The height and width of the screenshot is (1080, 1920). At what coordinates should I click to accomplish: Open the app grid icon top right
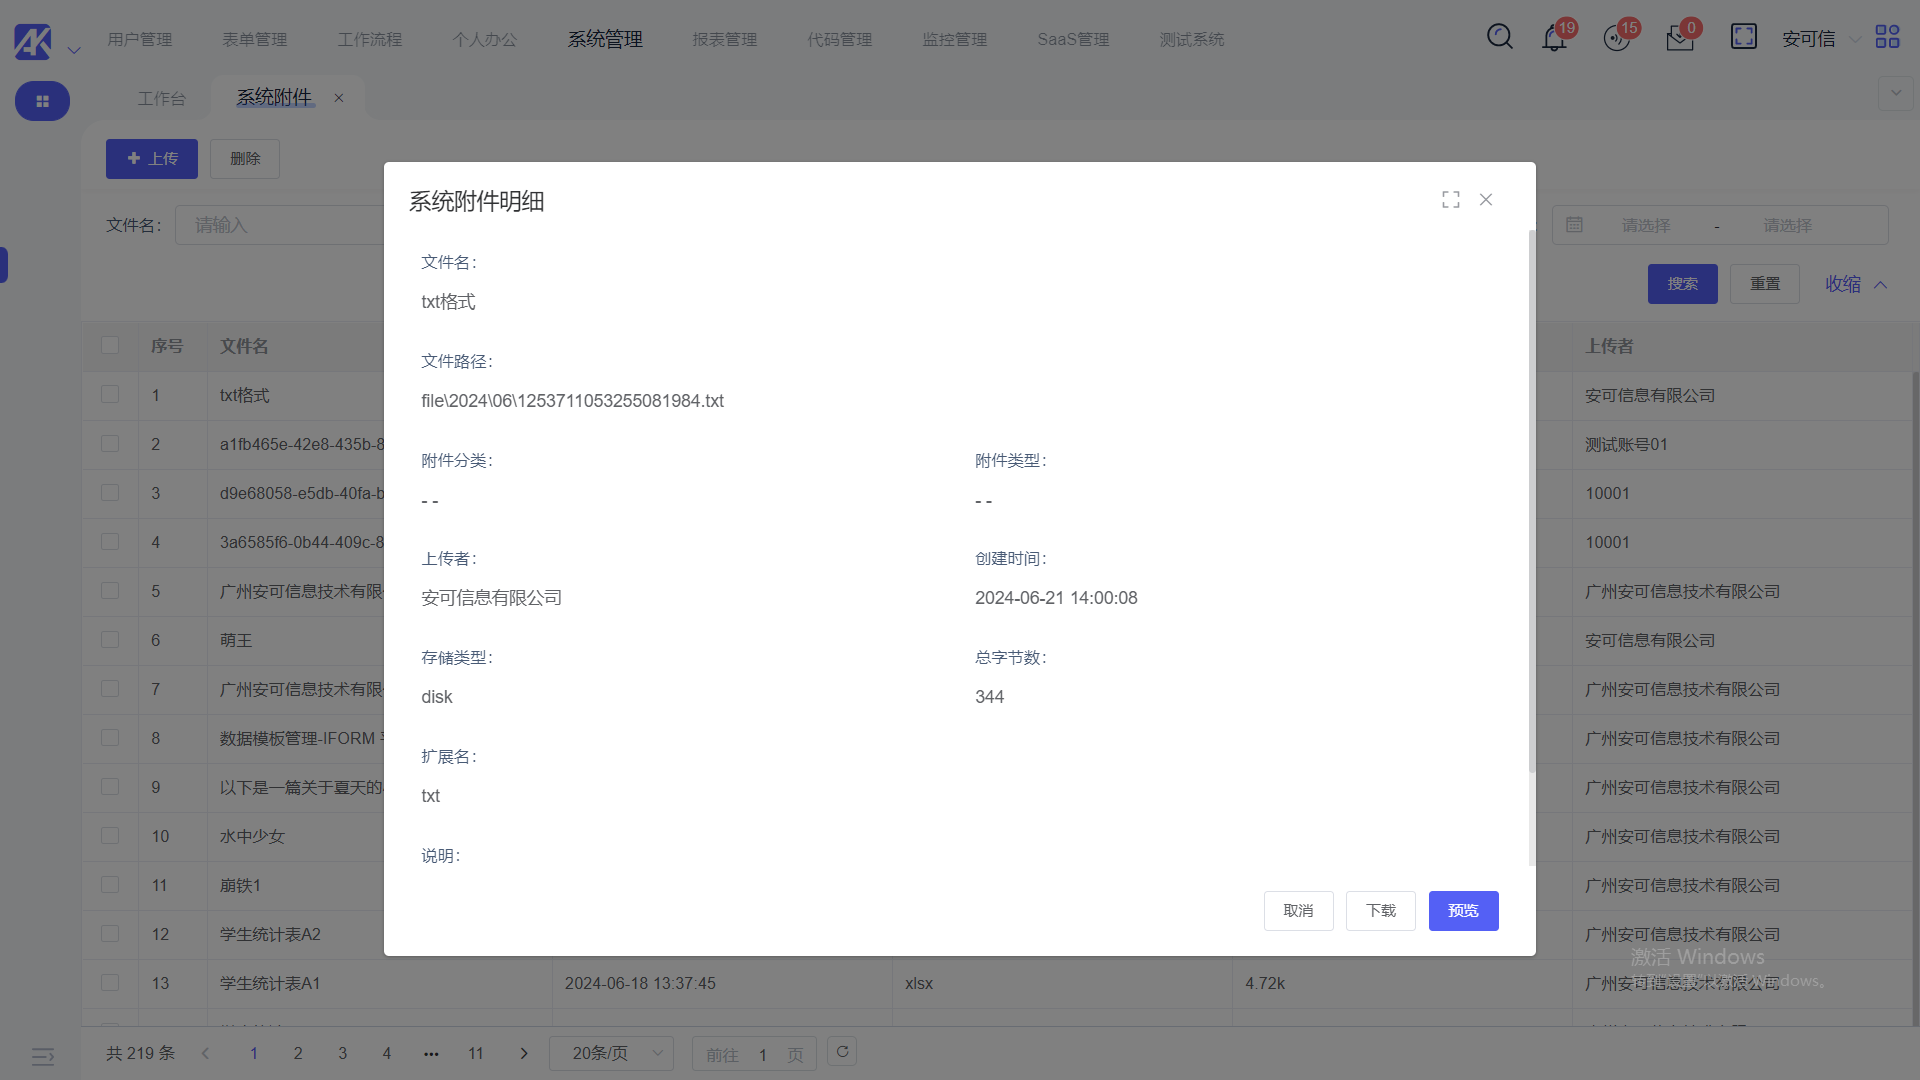coord(1887,37)
